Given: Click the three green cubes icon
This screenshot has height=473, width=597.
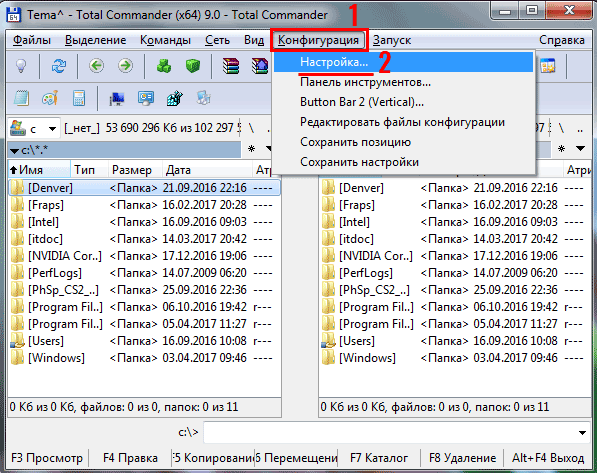Looking at the screenshot, I should 164,66.
